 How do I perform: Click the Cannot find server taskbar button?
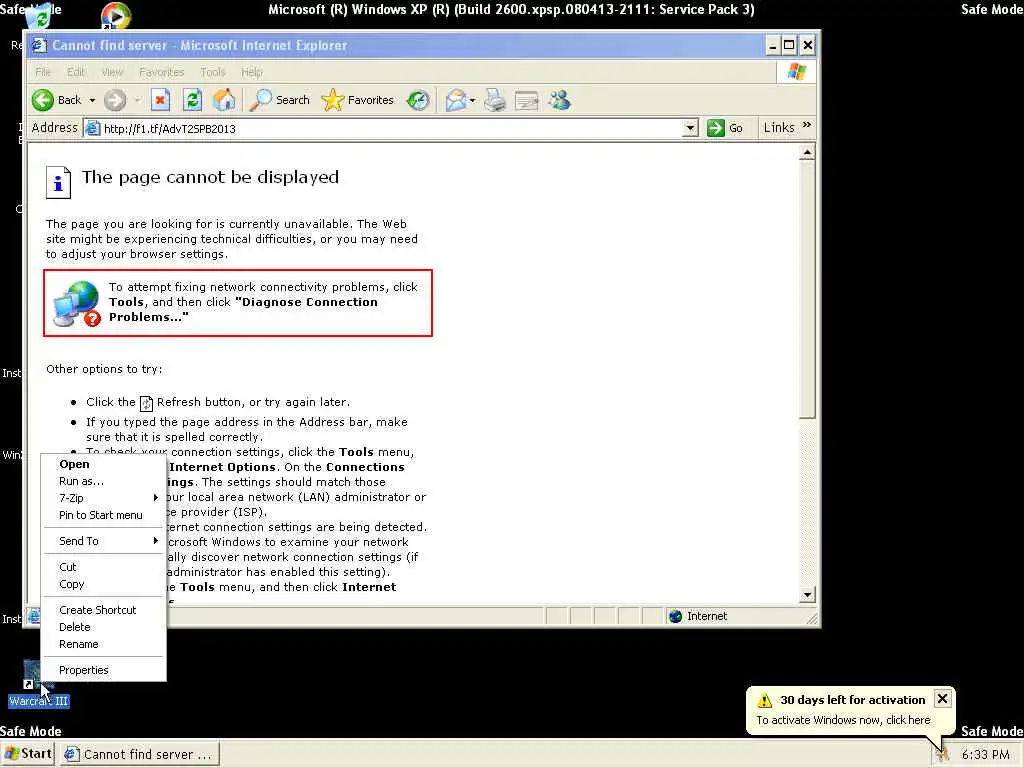tap(140, 754)
